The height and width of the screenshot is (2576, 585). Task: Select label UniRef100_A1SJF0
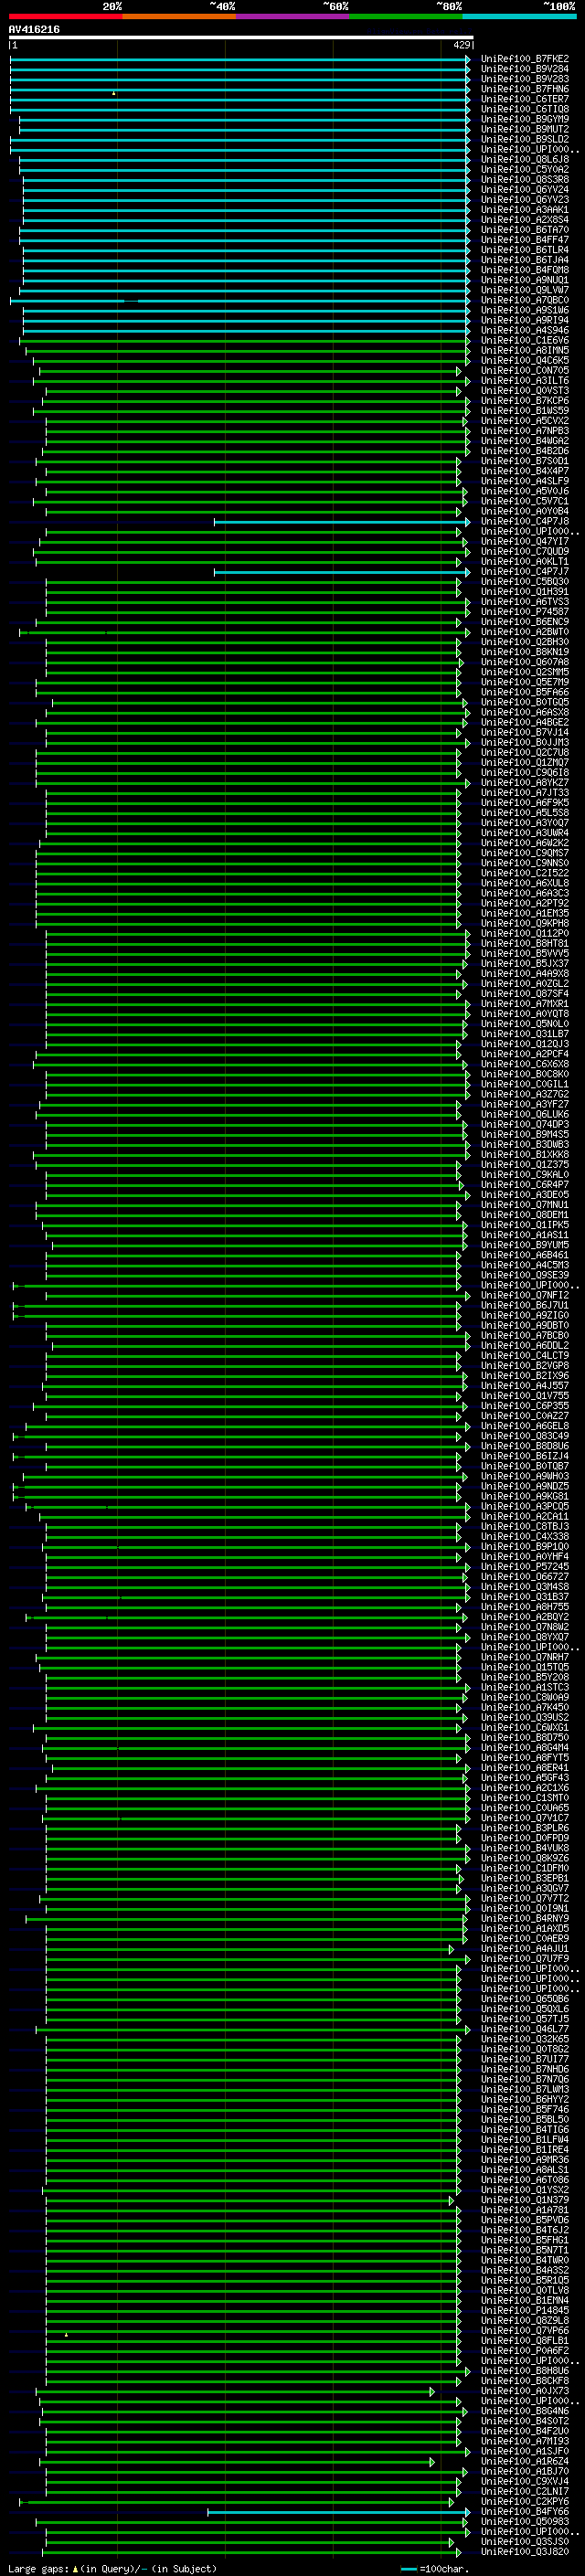525,2451
